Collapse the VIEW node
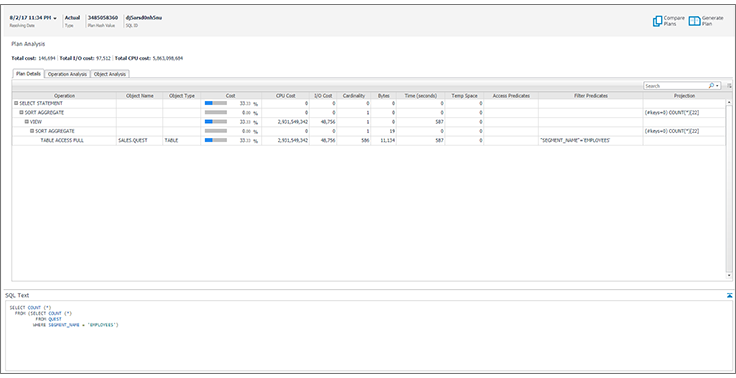736x378 pixels. pyautogui.click(x=27, y=122)
